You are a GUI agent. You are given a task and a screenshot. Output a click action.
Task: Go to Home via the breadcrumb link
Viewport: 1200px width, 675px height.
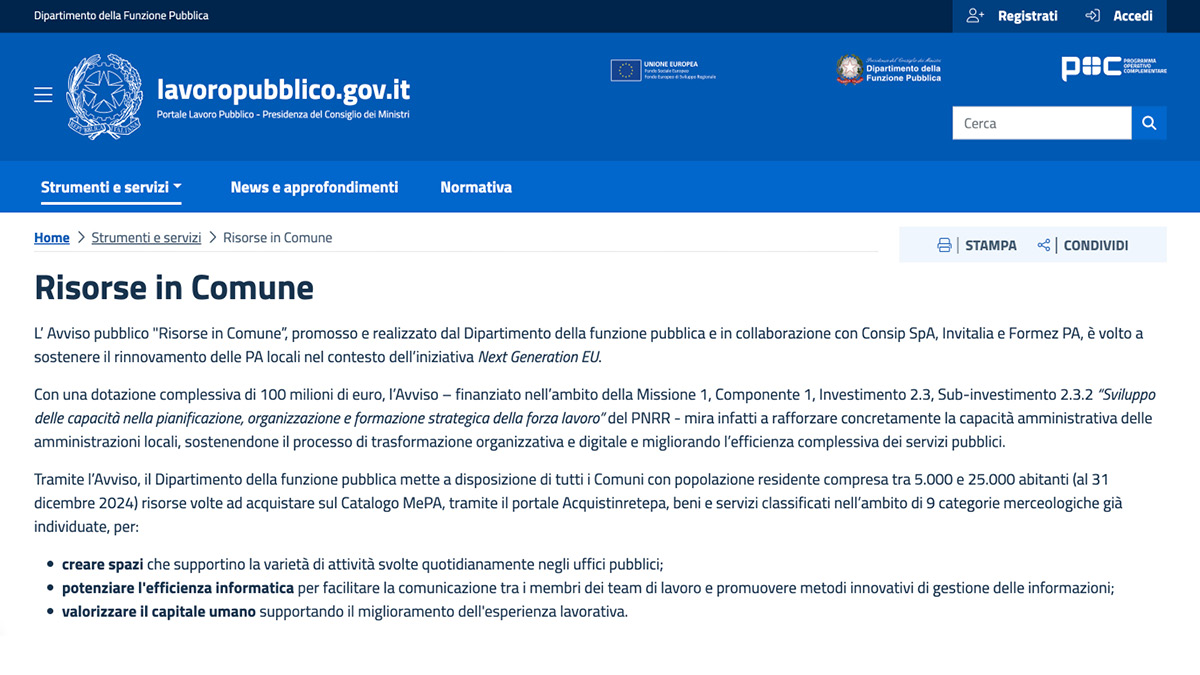(x=52, y=237)
